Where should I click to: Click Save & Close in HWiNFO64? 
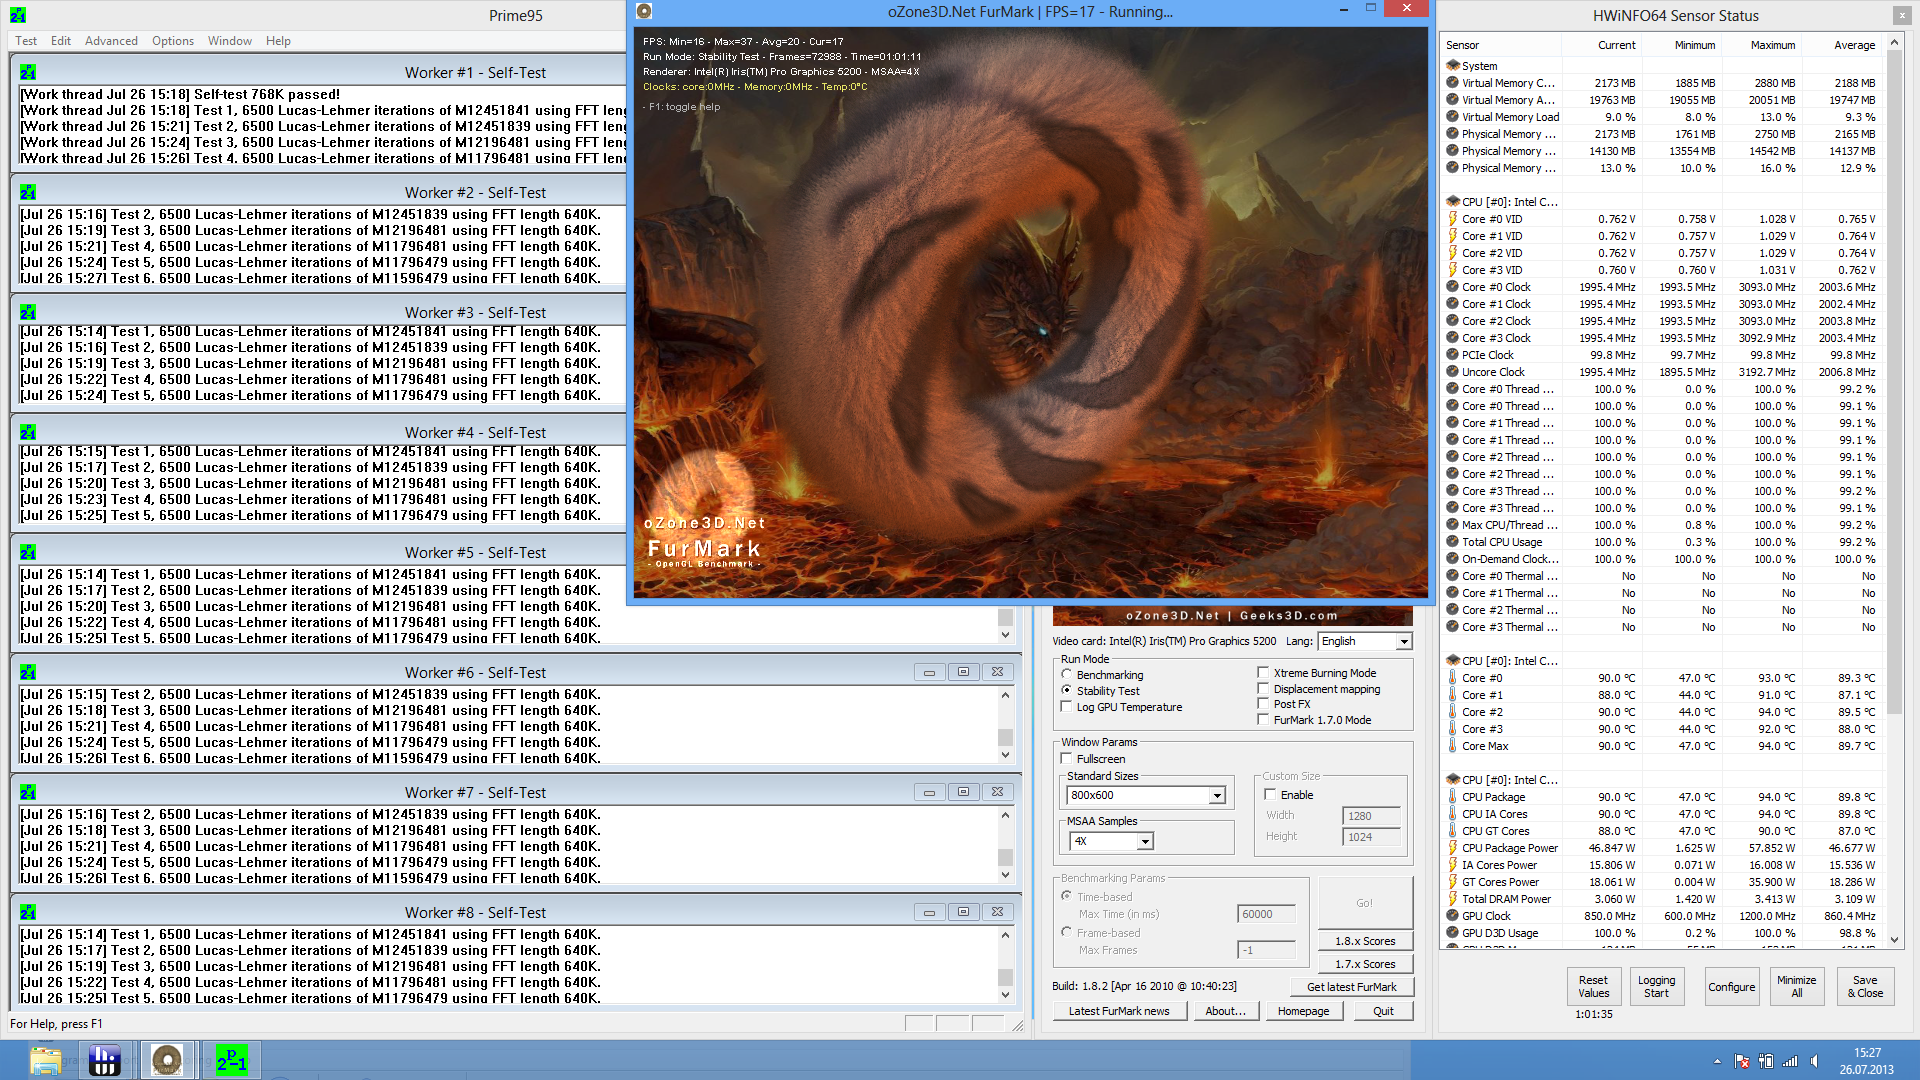tap(1865, 986)
